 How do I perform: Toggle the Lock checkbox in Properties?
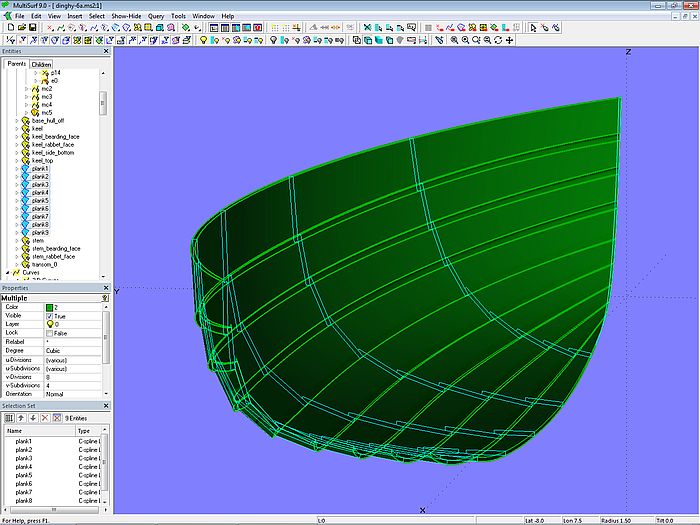click(50, 333)
